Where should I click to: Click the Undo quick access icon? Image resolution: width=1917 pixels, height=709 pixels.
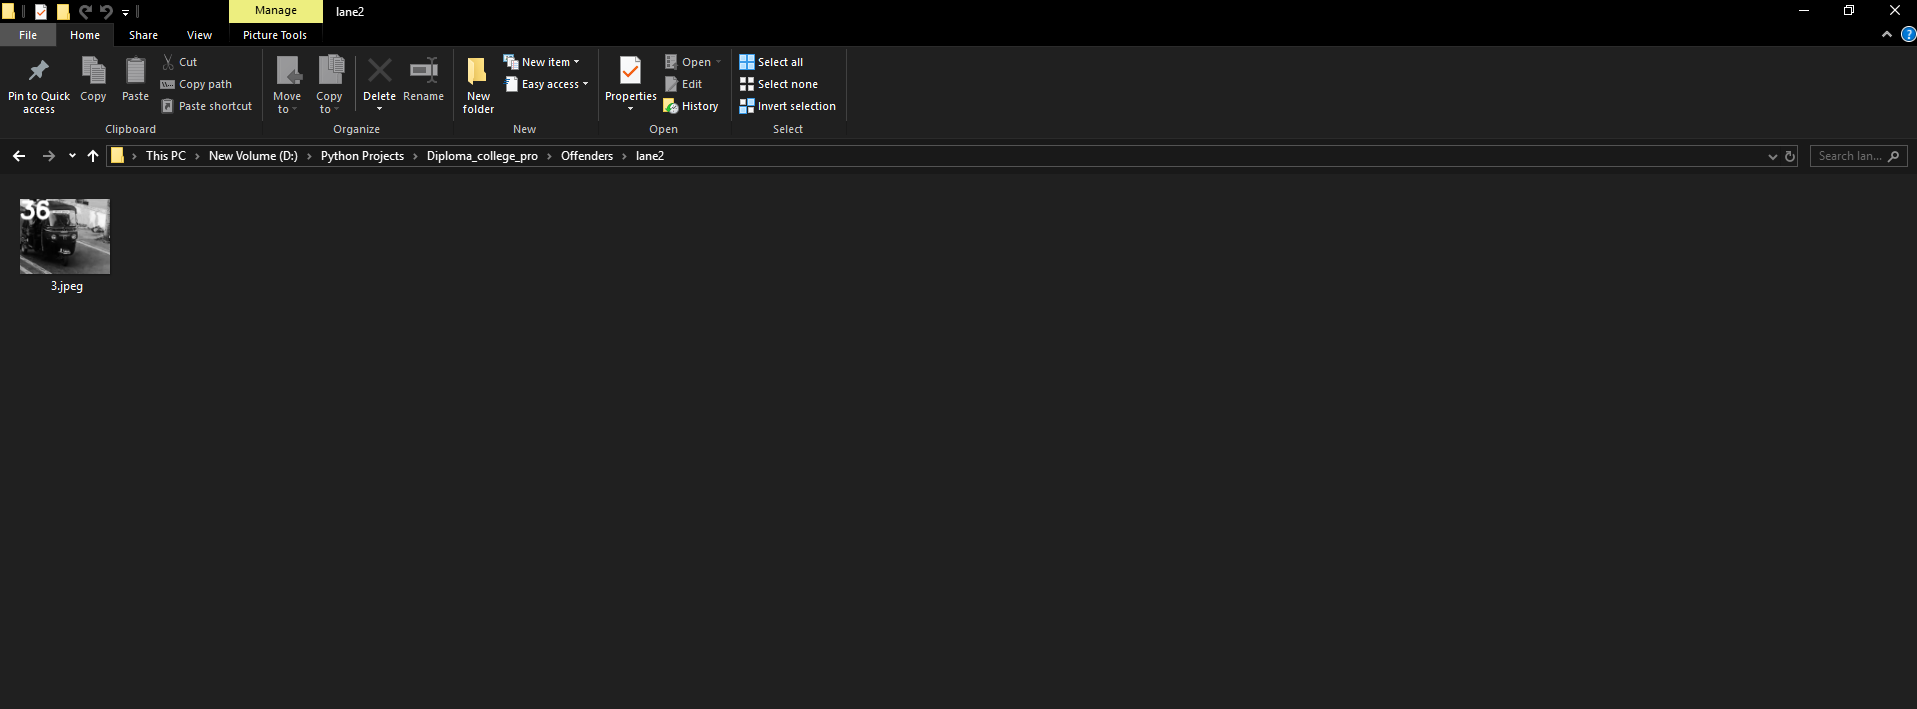point(85,12)
